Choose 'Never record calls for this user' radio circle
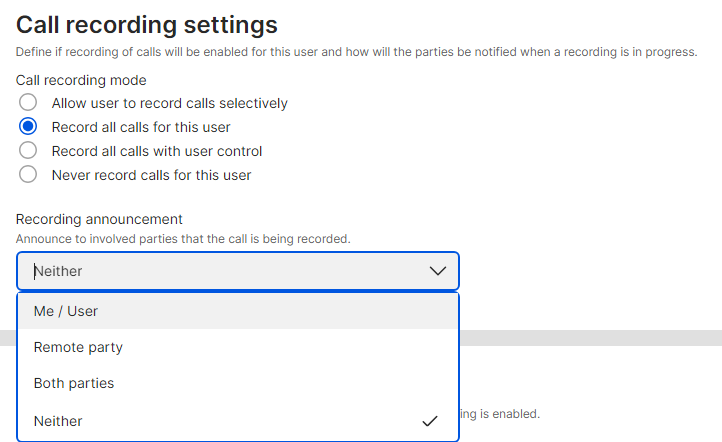722x442 pixels. (29, 175)
